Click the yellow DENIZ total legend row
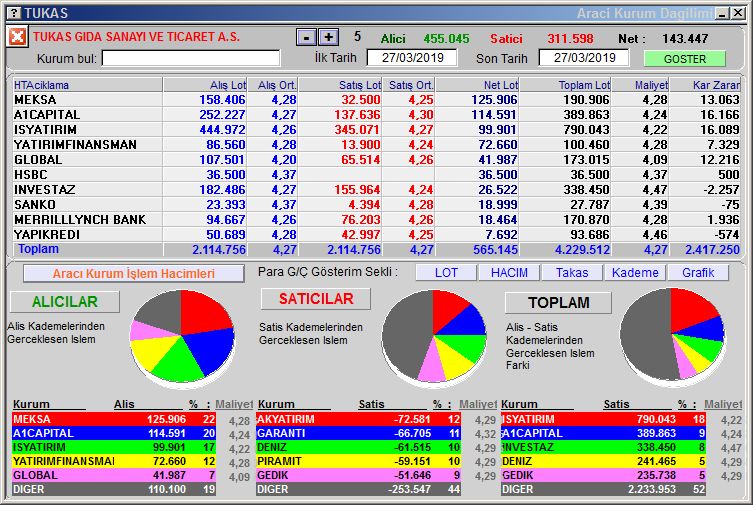The image size is (753, 505). (604, 461)
